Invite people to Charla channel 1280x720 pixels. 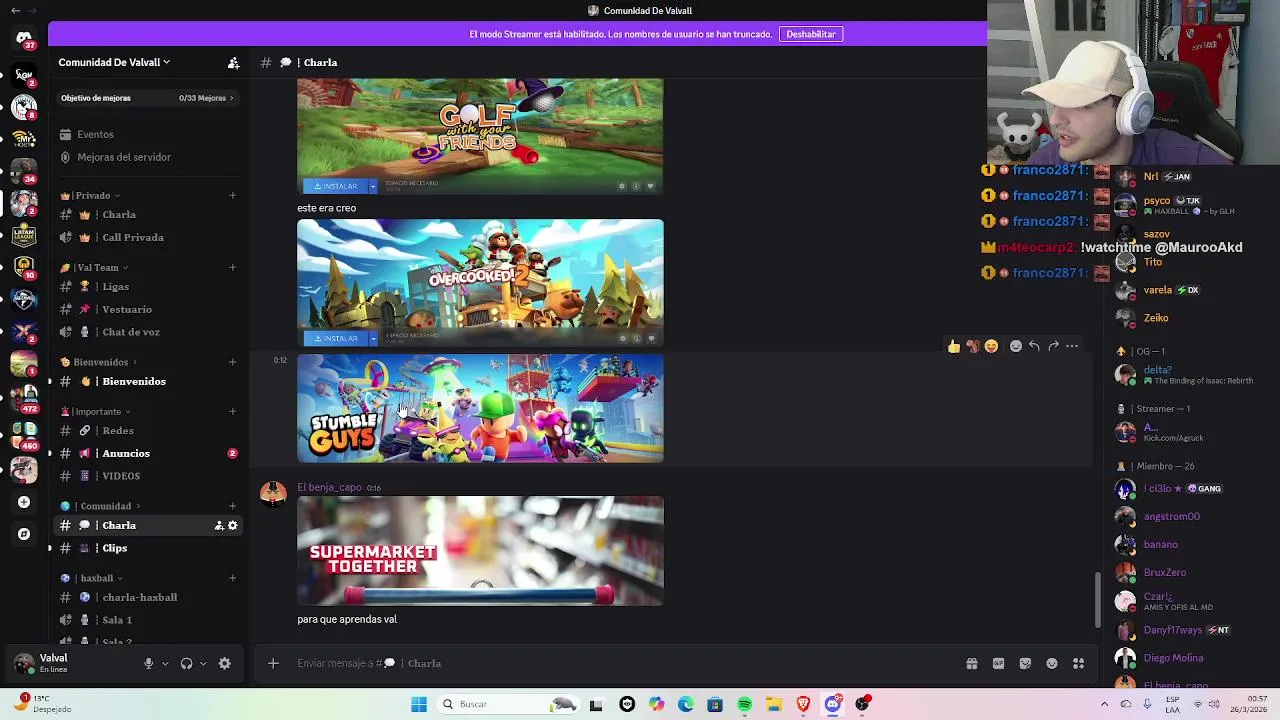219,525
